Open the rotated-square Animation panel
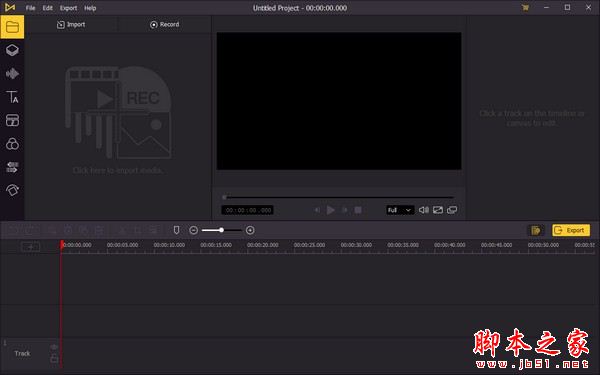 click(x=12, y=190)
